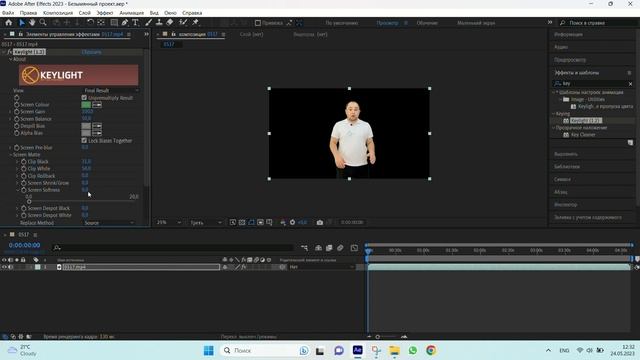
Task: Click the Screen Softness slider track
Action: 83,201
